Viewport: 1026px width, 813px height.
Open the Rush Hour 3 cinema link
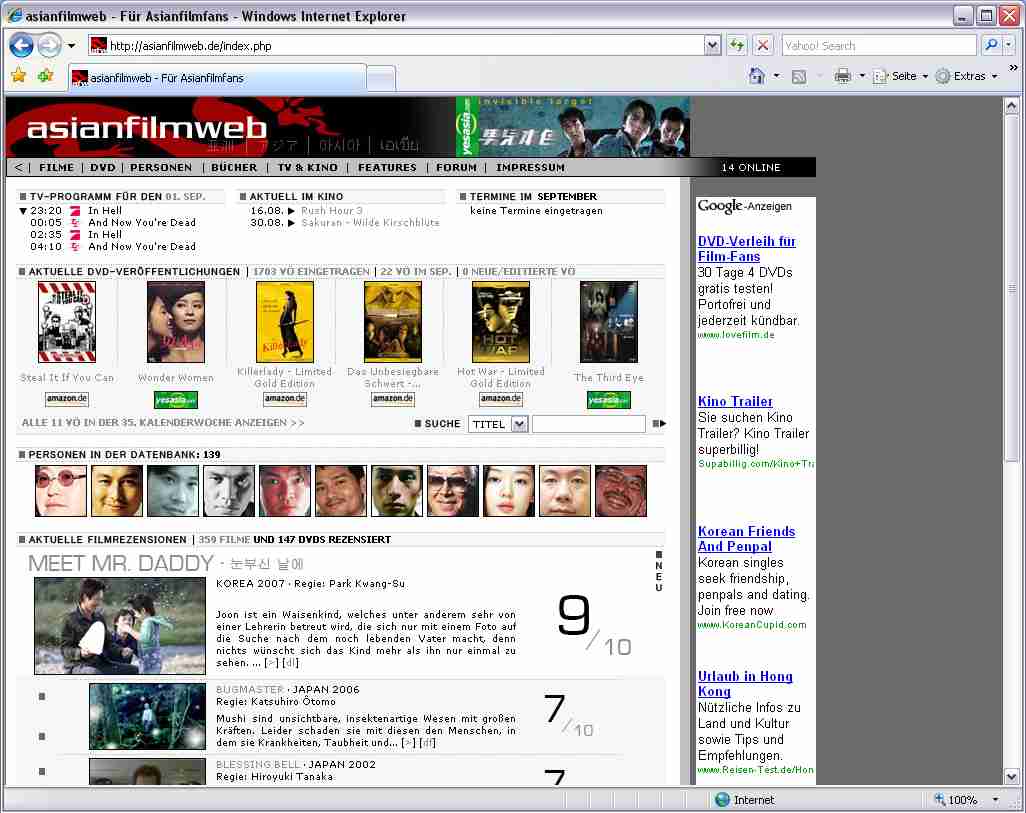pyautogui.click(x=332, y=211)
